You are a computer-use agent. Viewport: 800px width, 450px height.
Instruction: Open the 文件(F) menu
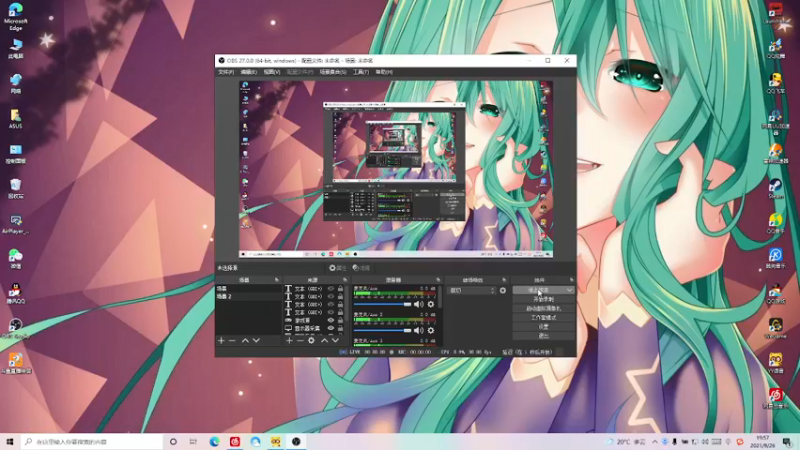pyautogui.click(x=226, y=72)
